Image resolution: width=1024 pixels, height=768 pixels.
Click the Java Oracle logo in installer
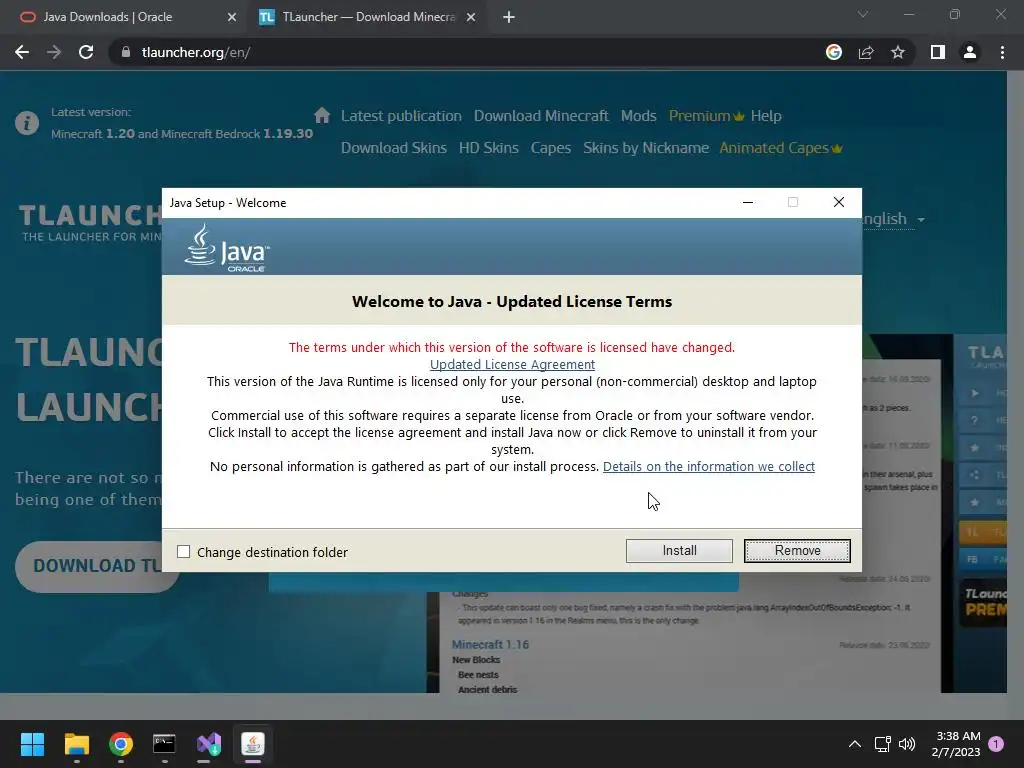coord(227,248)
